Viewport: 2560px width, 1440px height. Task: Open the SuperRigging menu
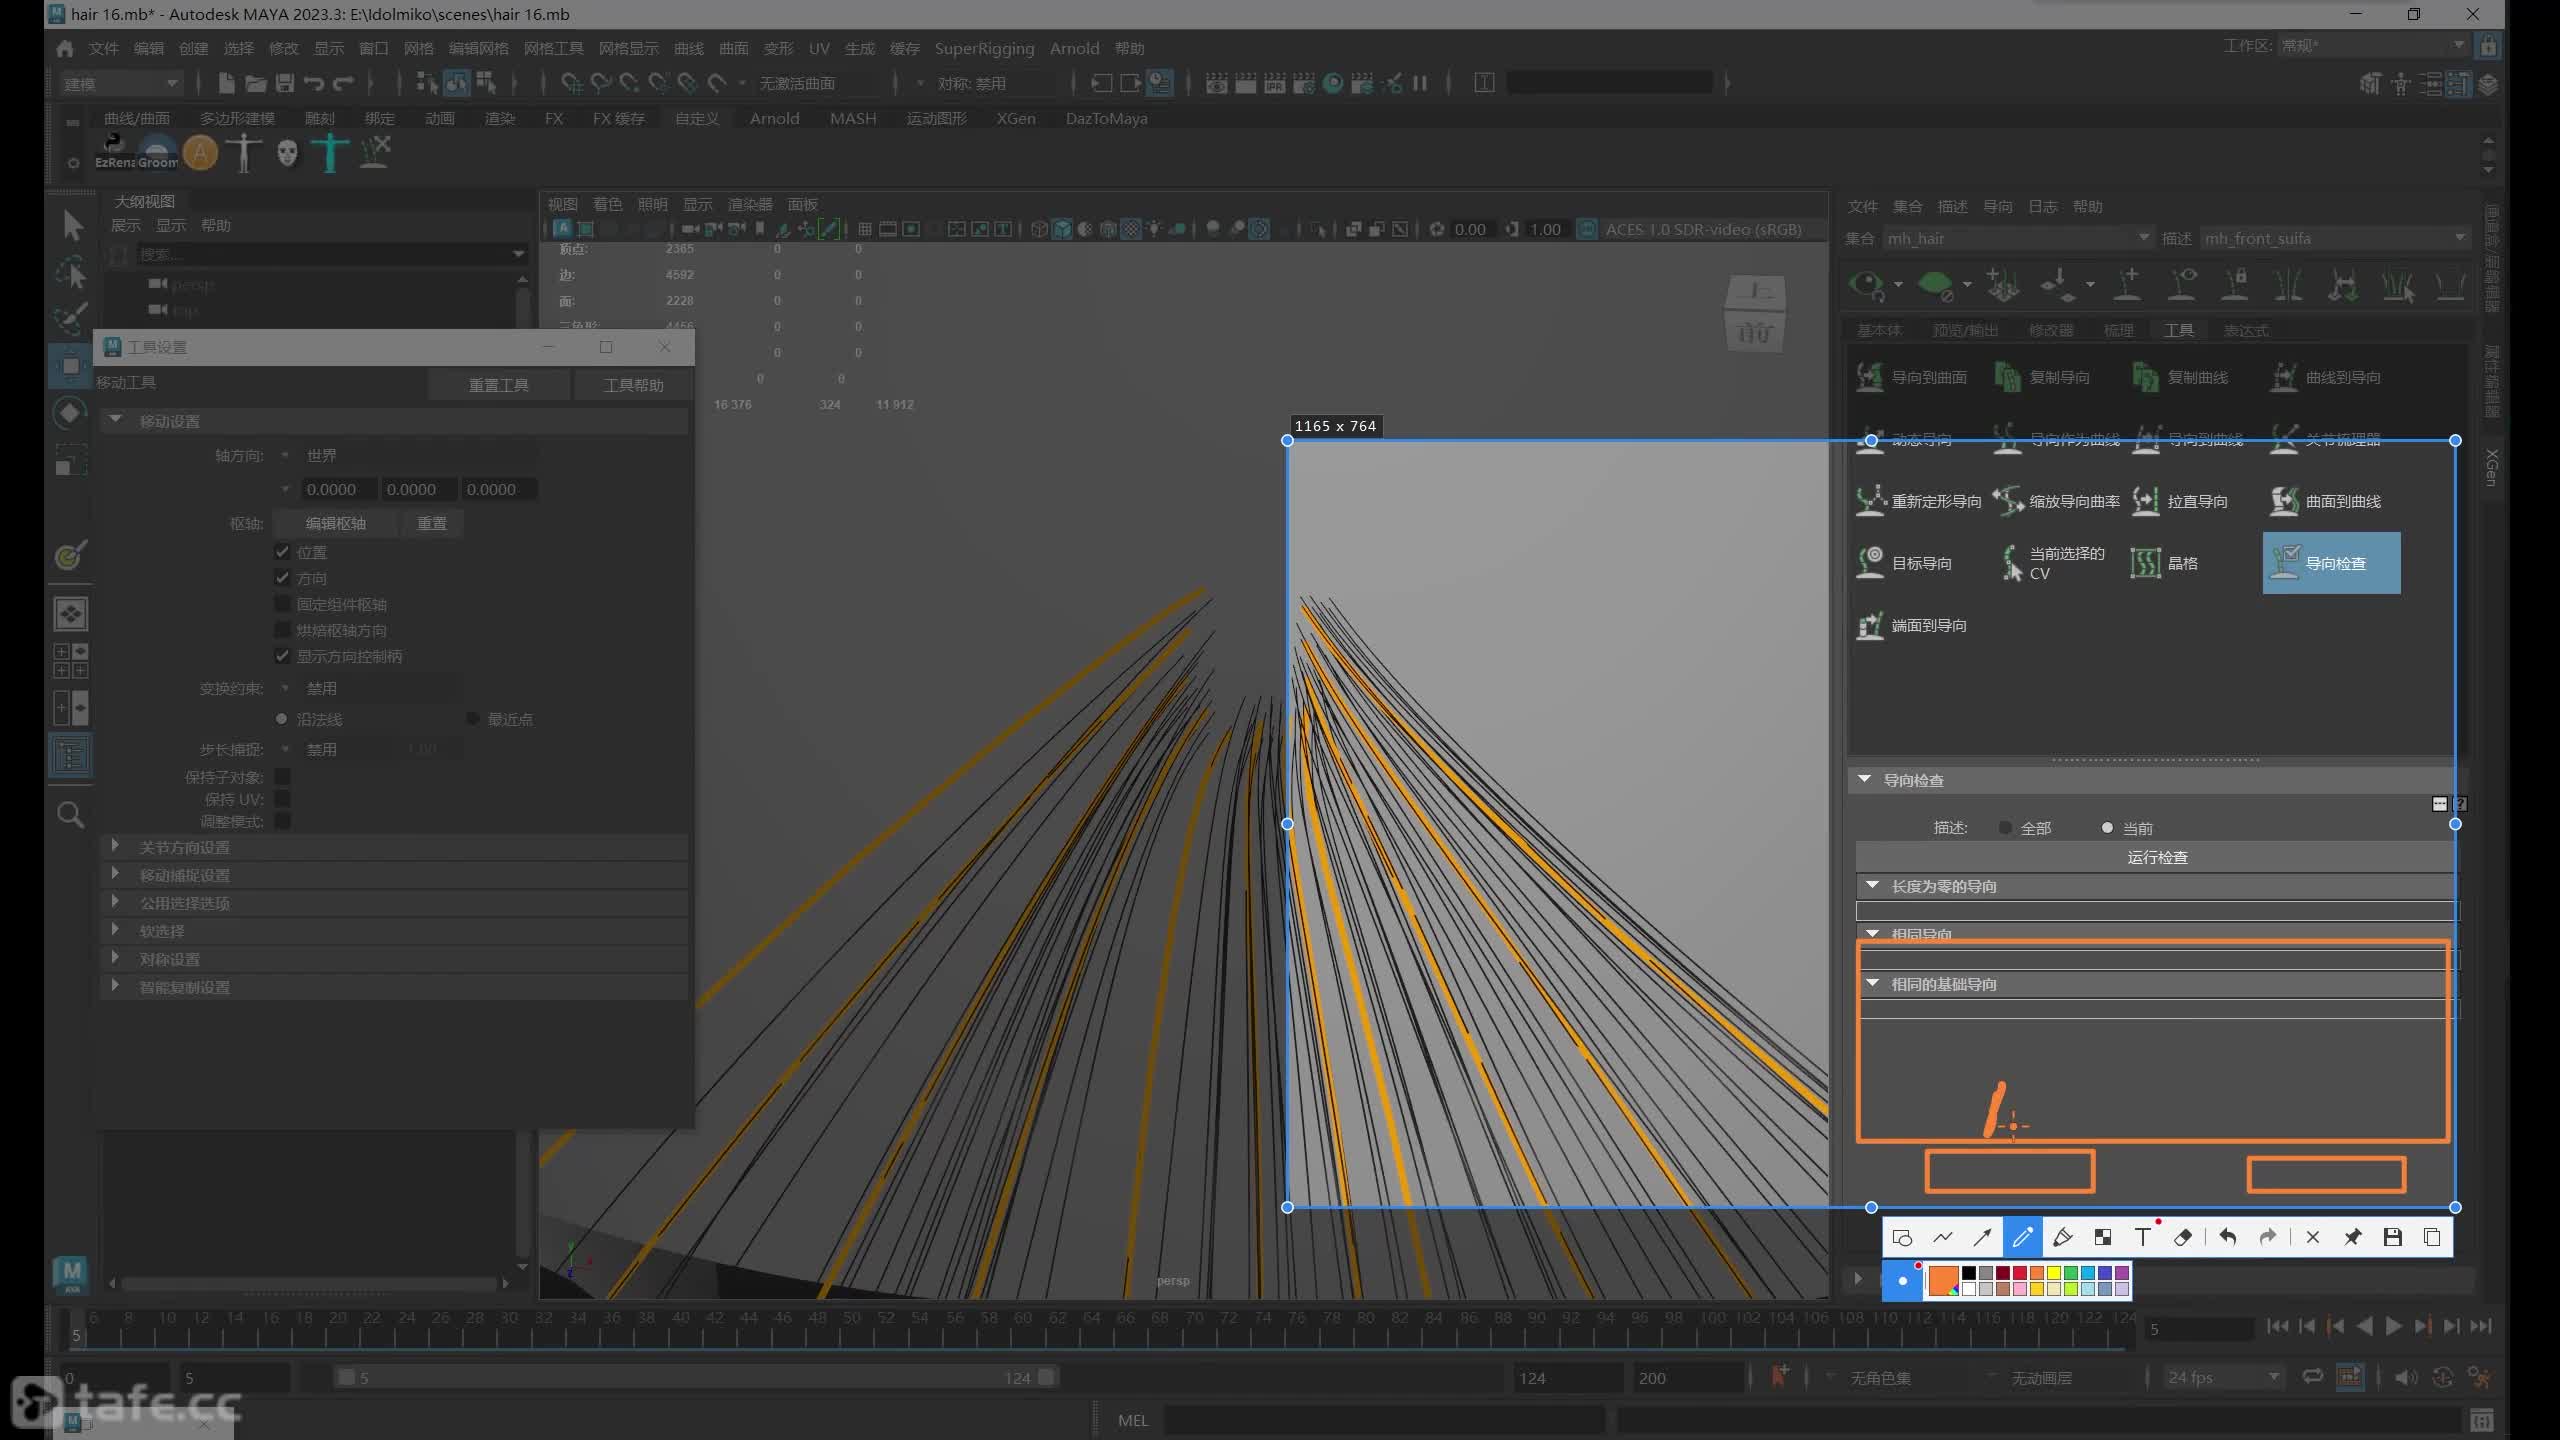click(x=984, y=48)
